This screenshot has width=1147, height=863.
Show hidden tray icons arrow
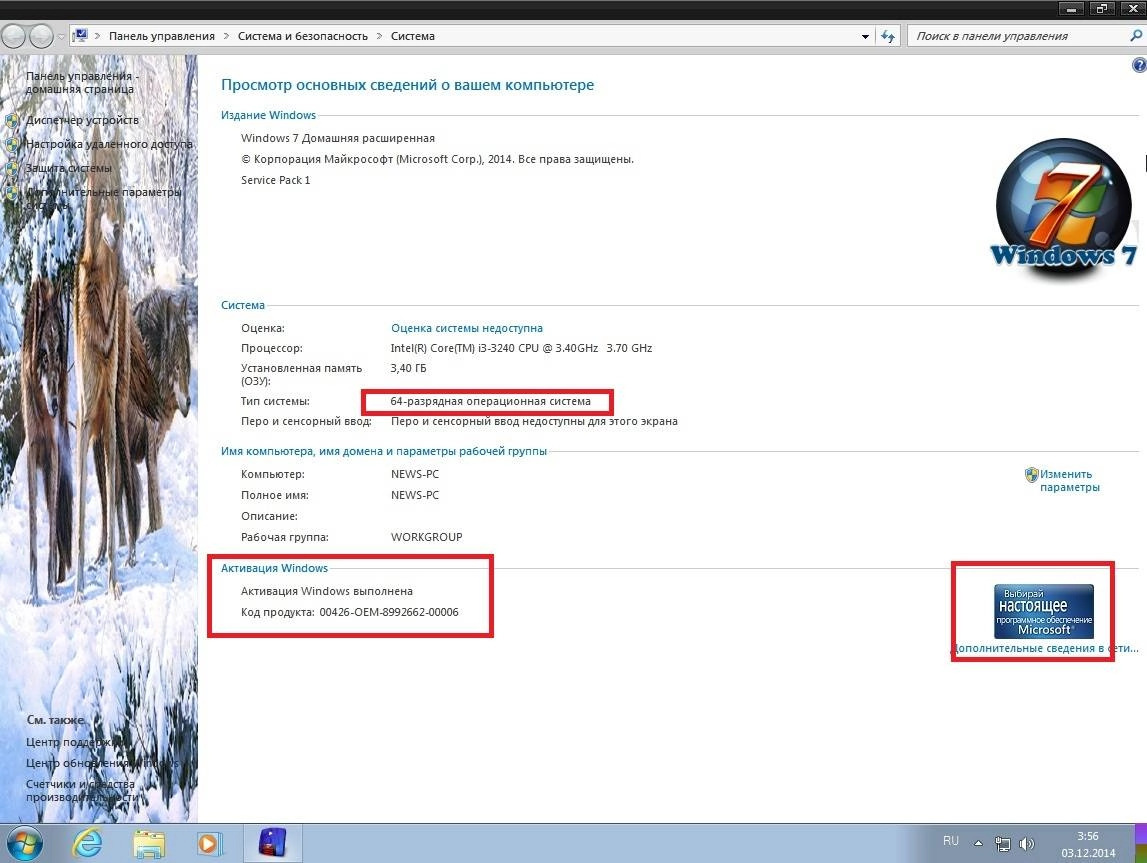pyautogui.click(x=978, y=843)
